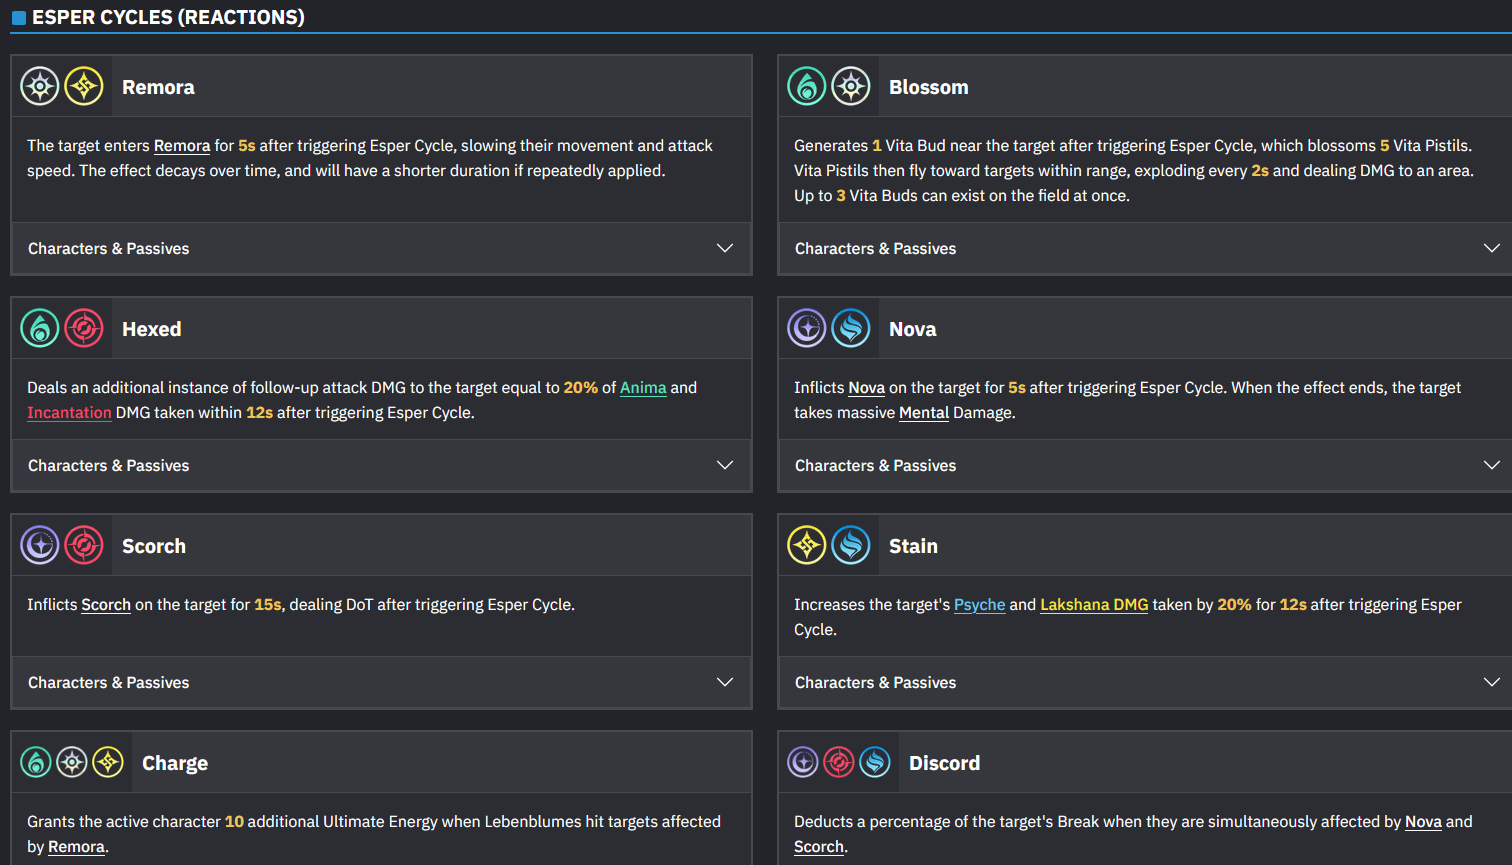Expand Characters & Passives under Stain
The width and height of the screenshot is (1512, 865).
pos(1146,682)
